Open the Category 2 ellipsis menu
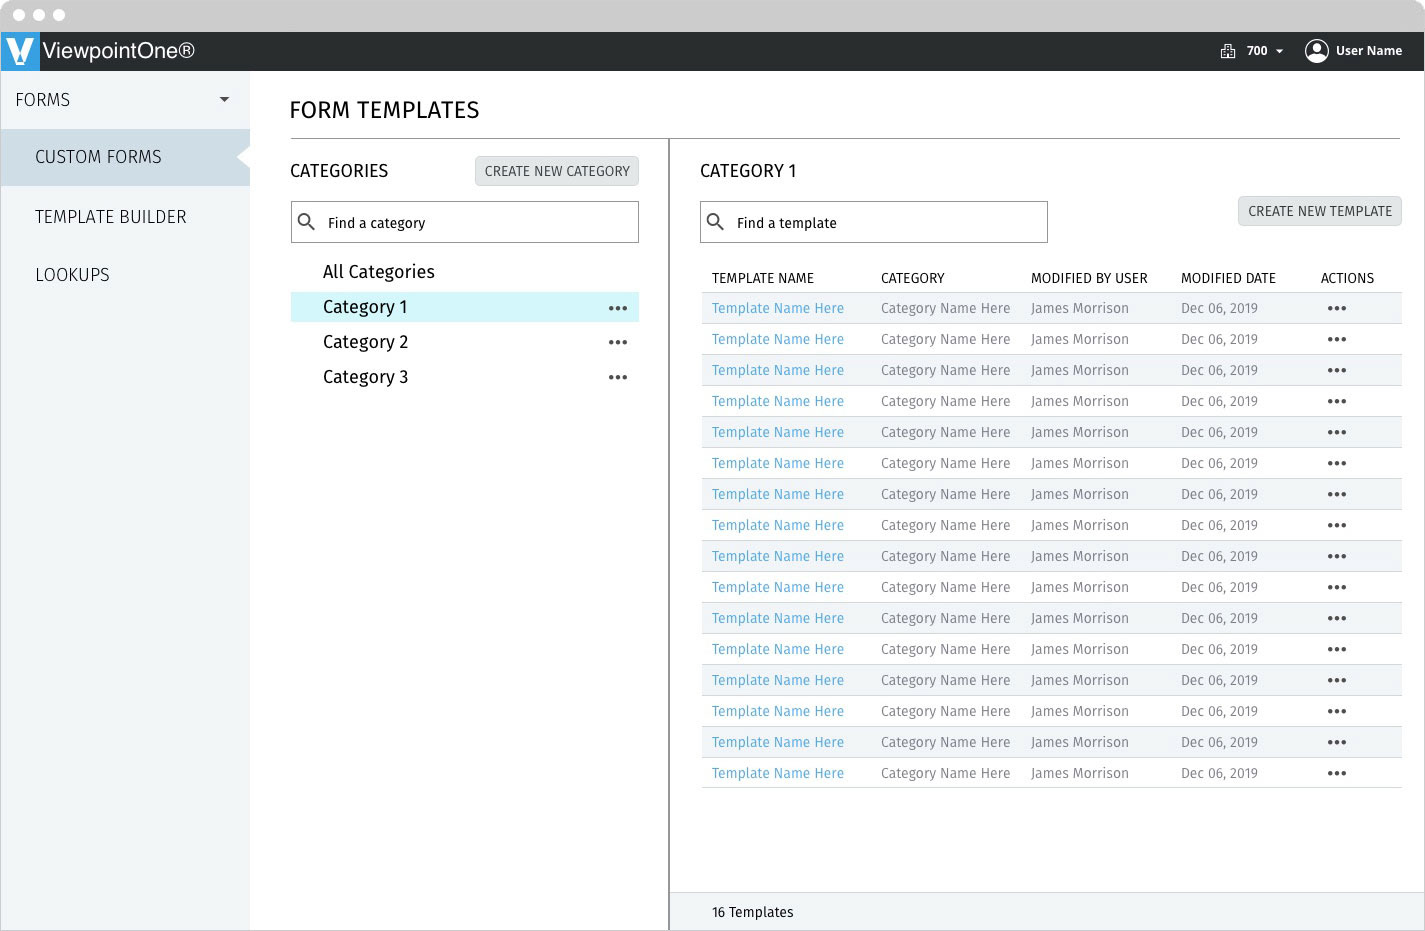 pos(618,343)
